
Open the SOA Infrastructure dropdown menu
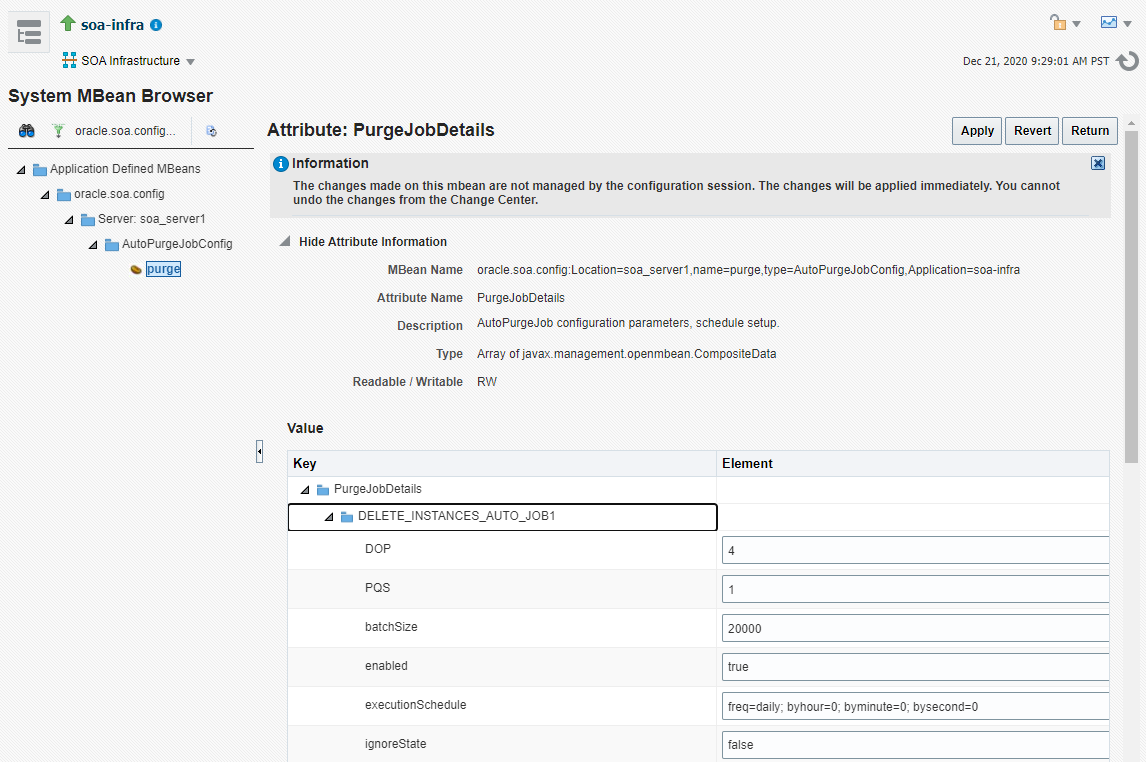(x=191, y=62)
